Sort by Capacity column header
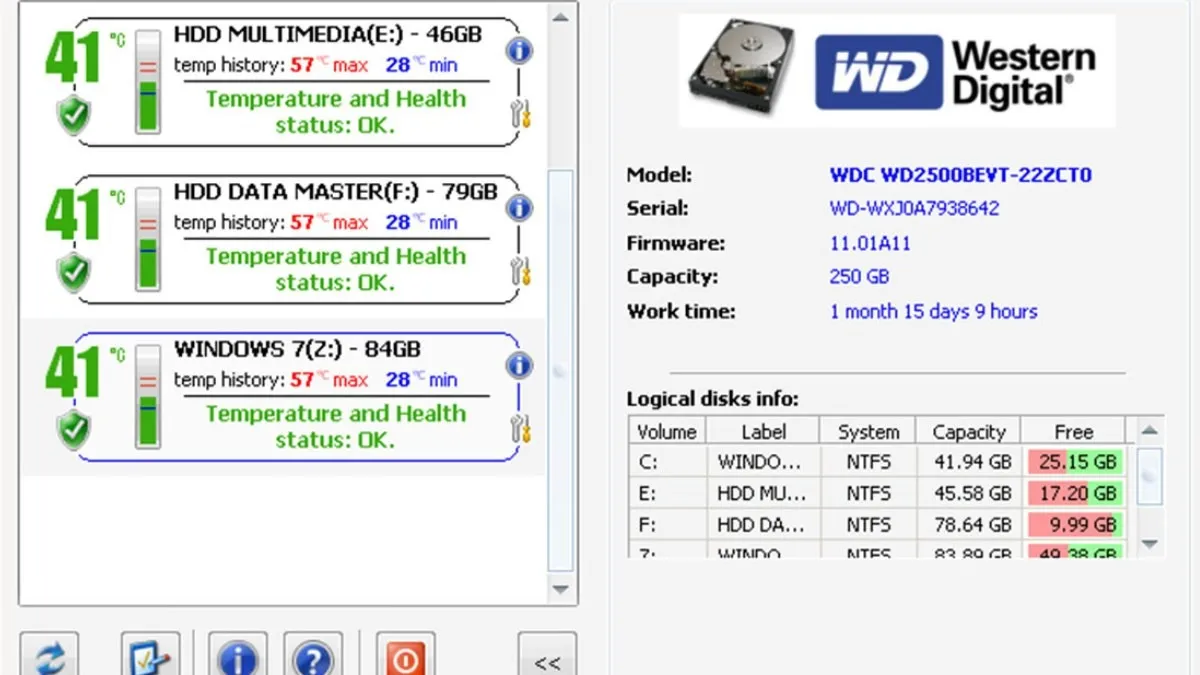 (968, 432)
